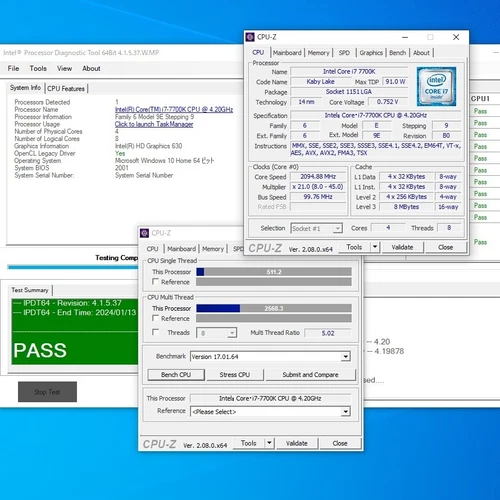Click the Max TDP 91.0 W value
The width and height of the screenshot is (500, 500).
point(395,82)
